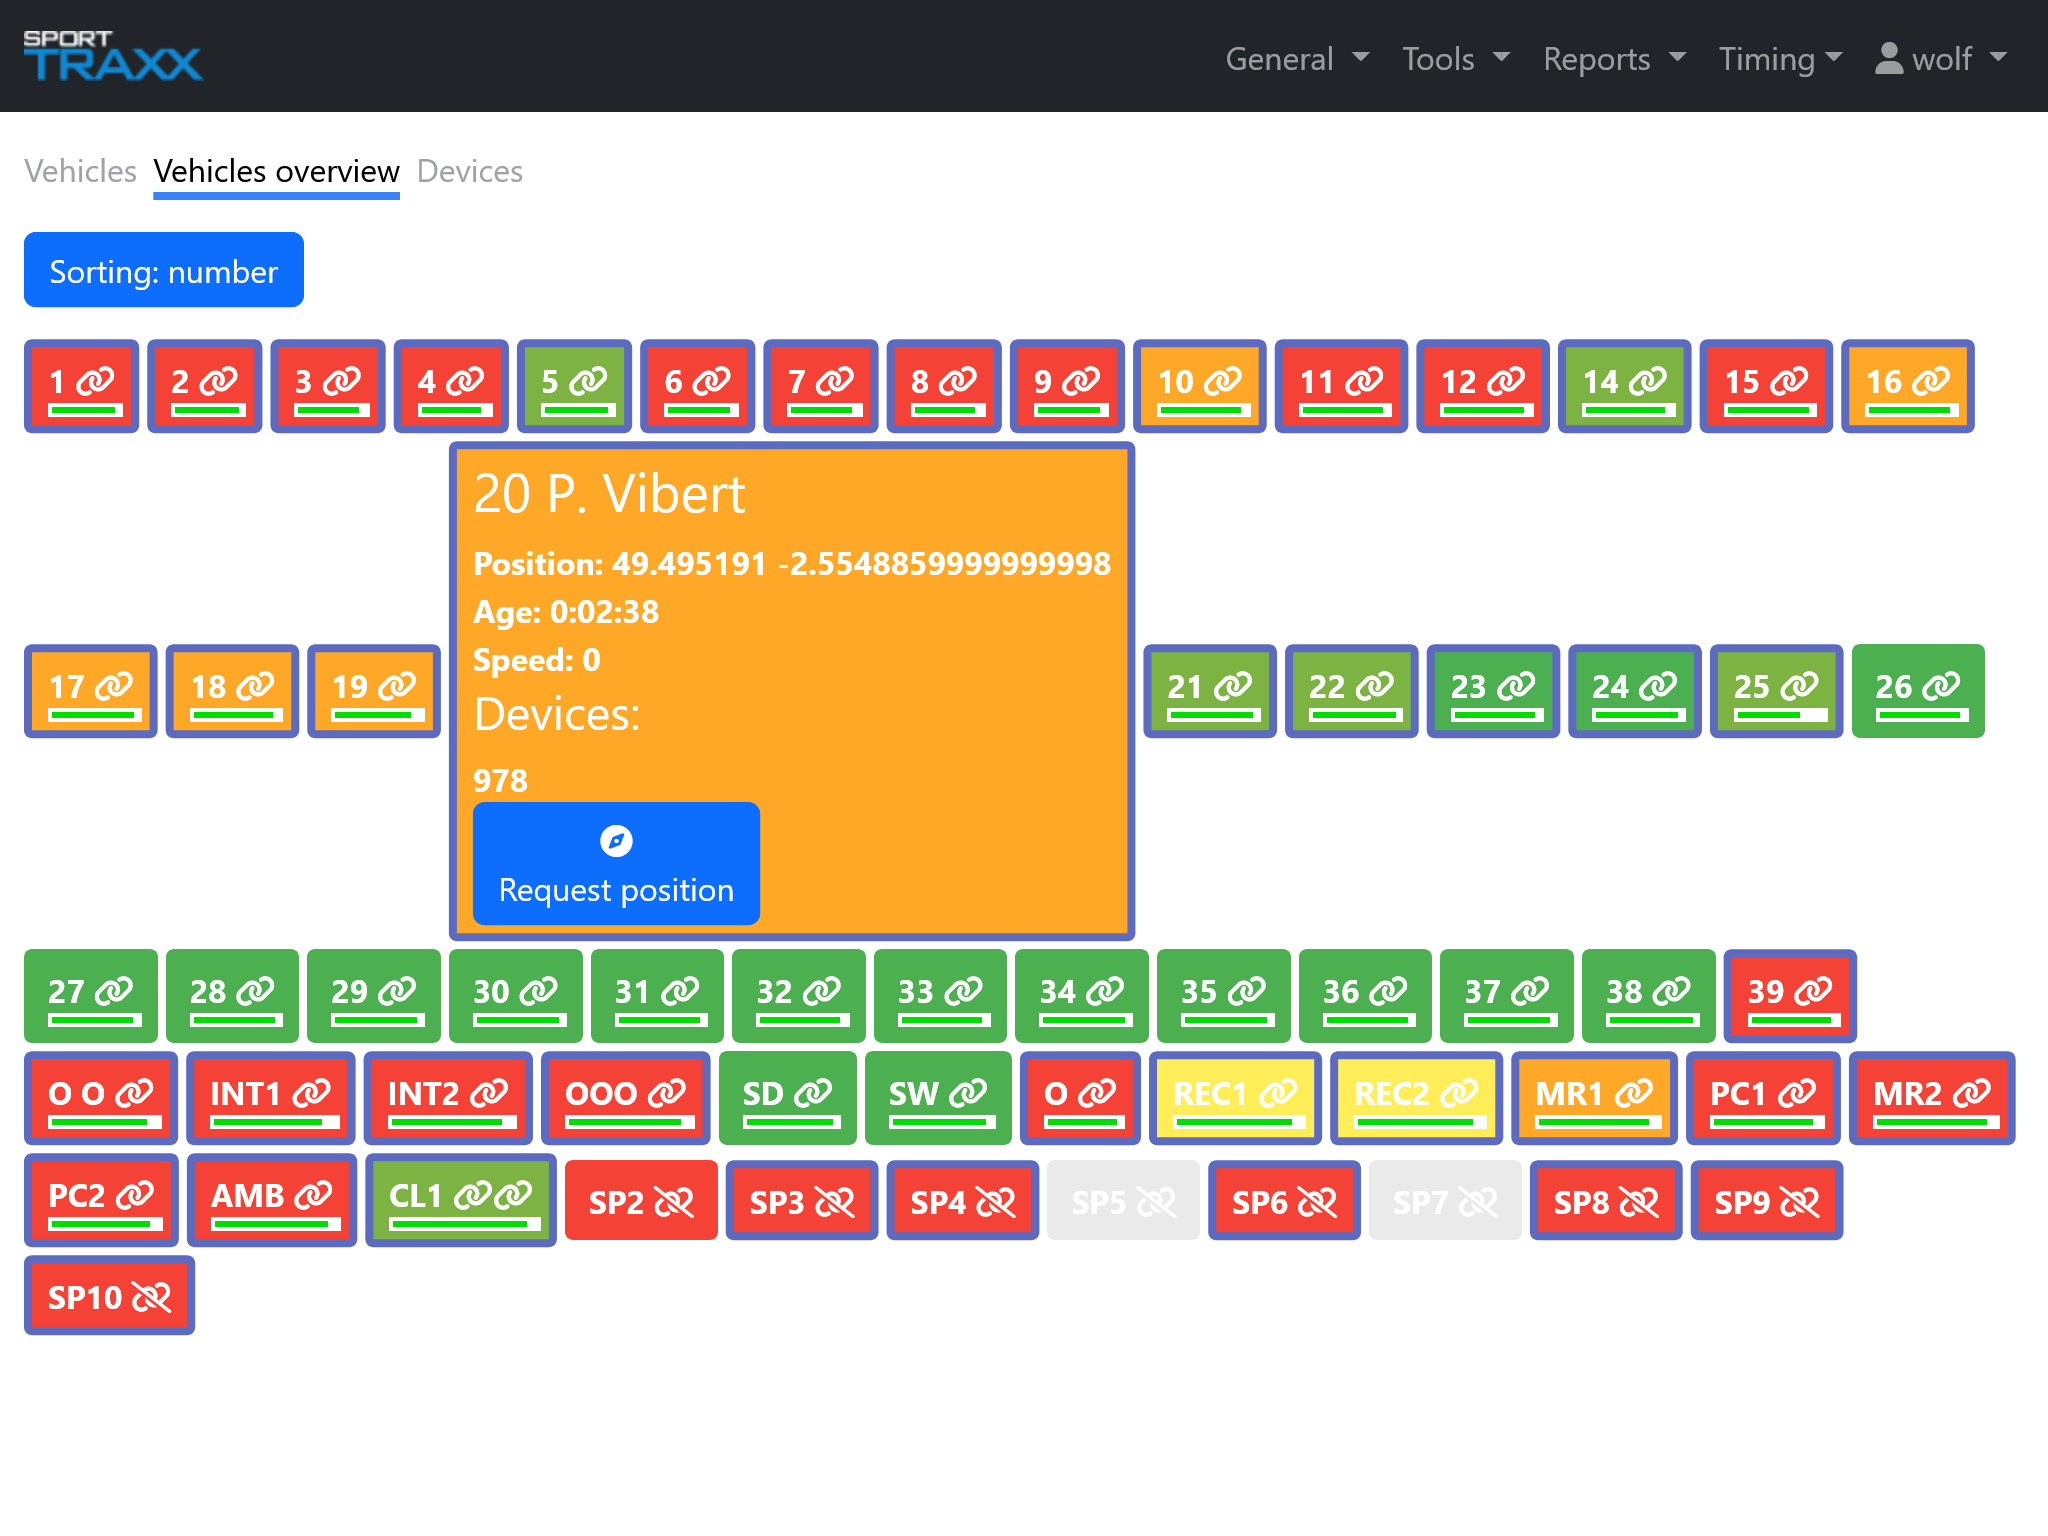Click the link icon on AMB tile

click(313, 1194)
